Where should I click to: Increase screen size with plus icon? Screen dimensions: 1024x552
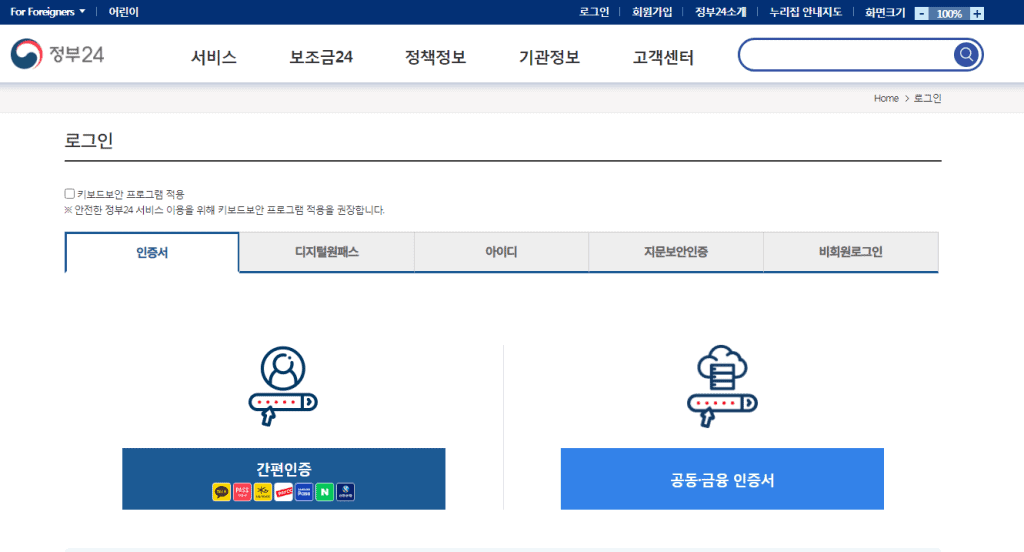[977, 13]
